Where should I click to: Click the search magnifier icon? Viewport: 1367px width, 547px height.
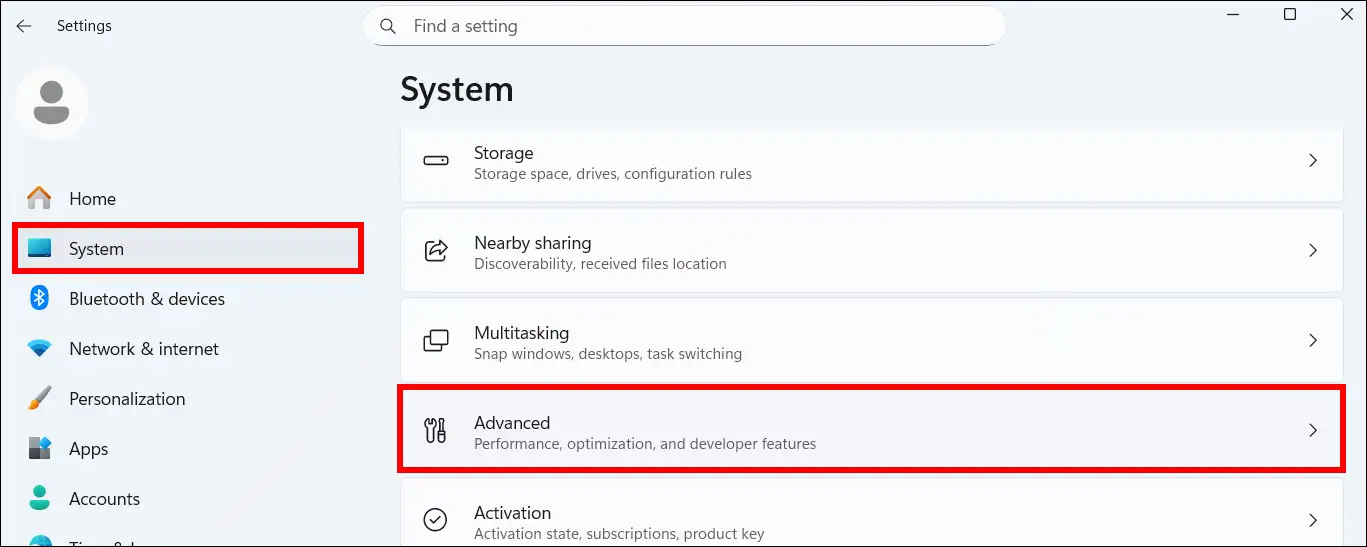(x=387, y=26)
